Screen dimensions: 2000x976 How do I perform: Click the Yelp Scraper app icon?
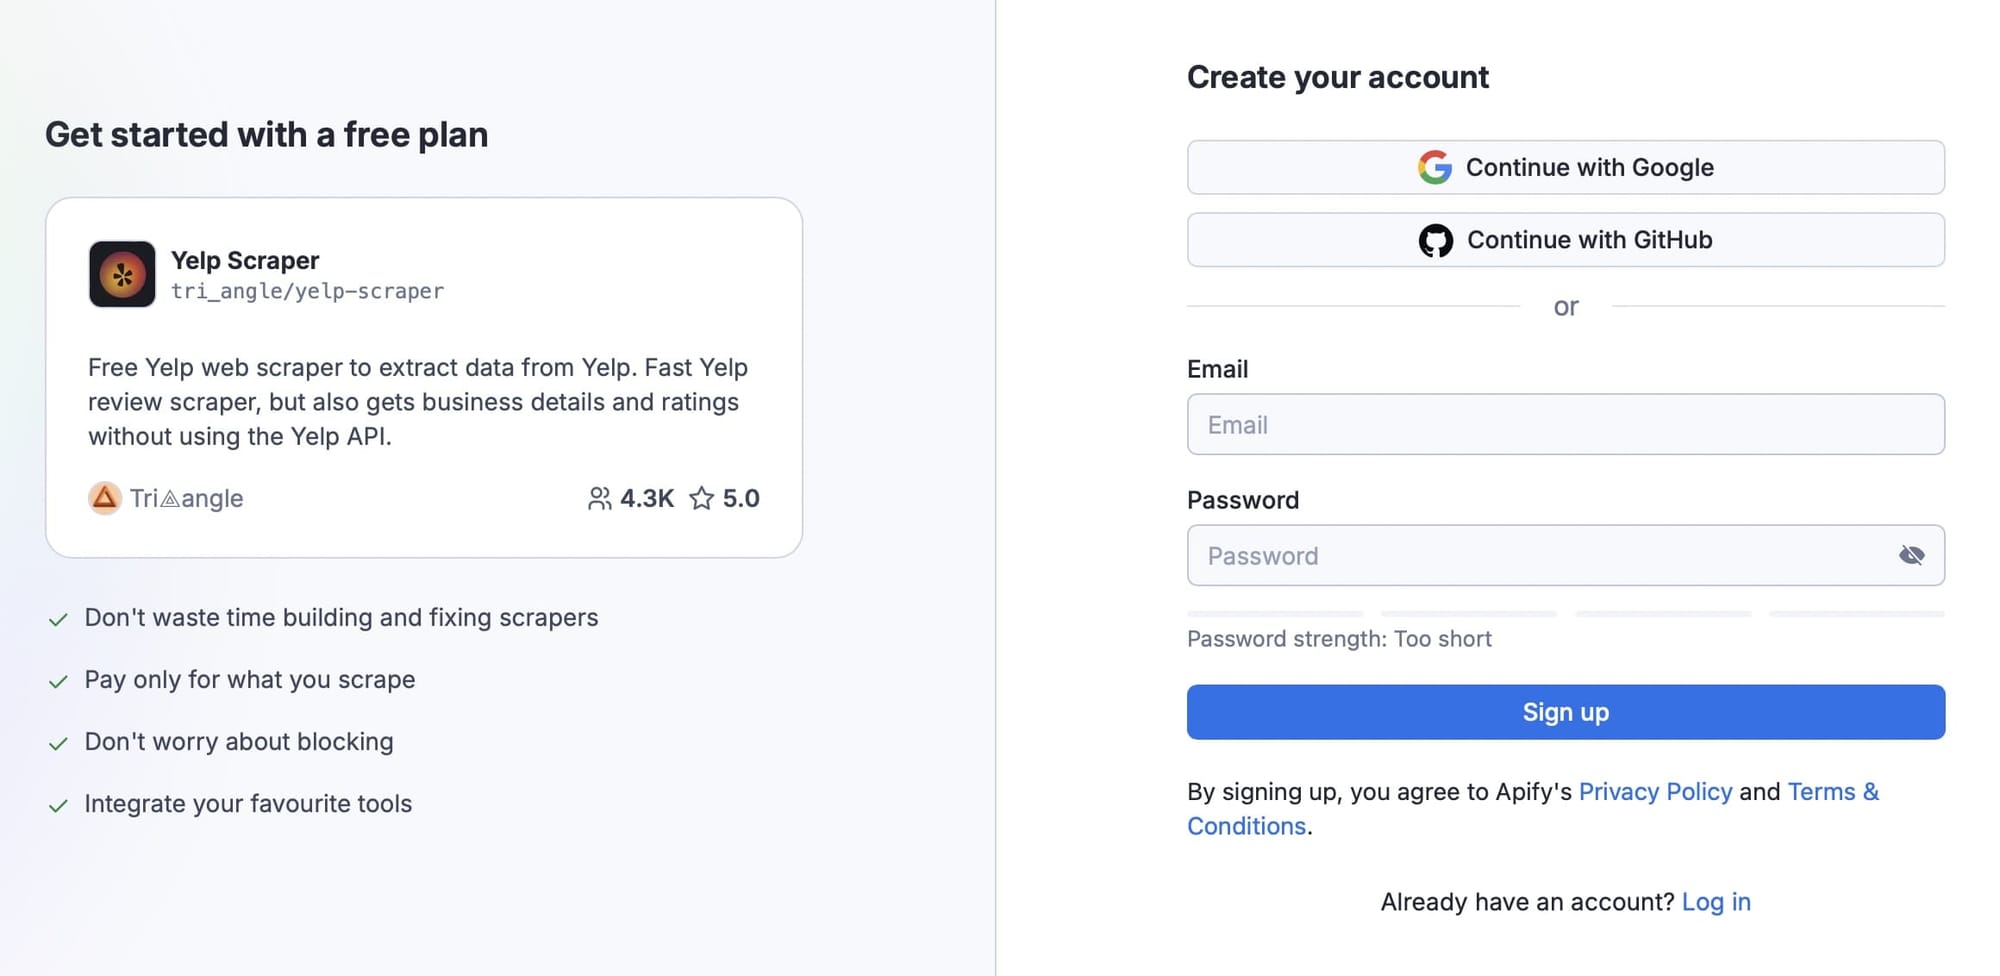click(121, 273)
